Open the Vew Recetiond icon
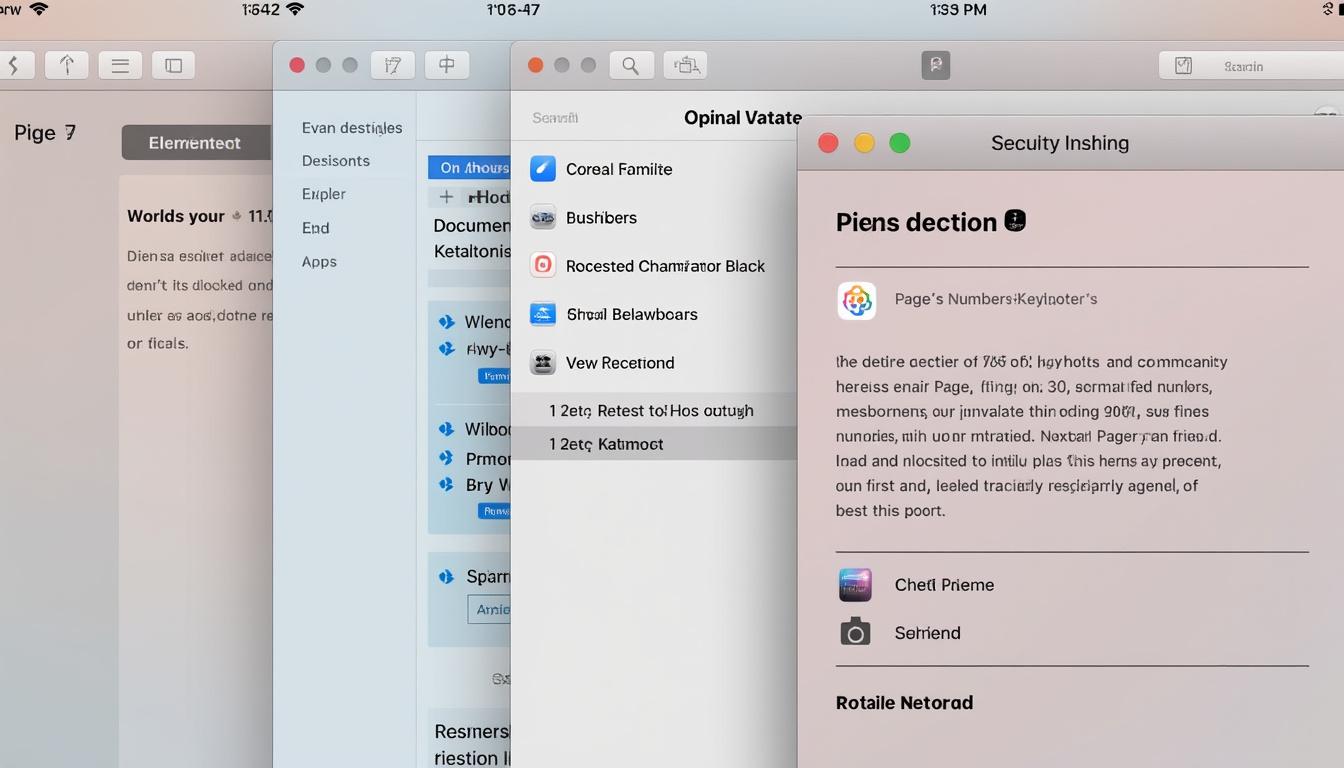Viewport: 1344px width, 768px height. click(x=543, y=362)
